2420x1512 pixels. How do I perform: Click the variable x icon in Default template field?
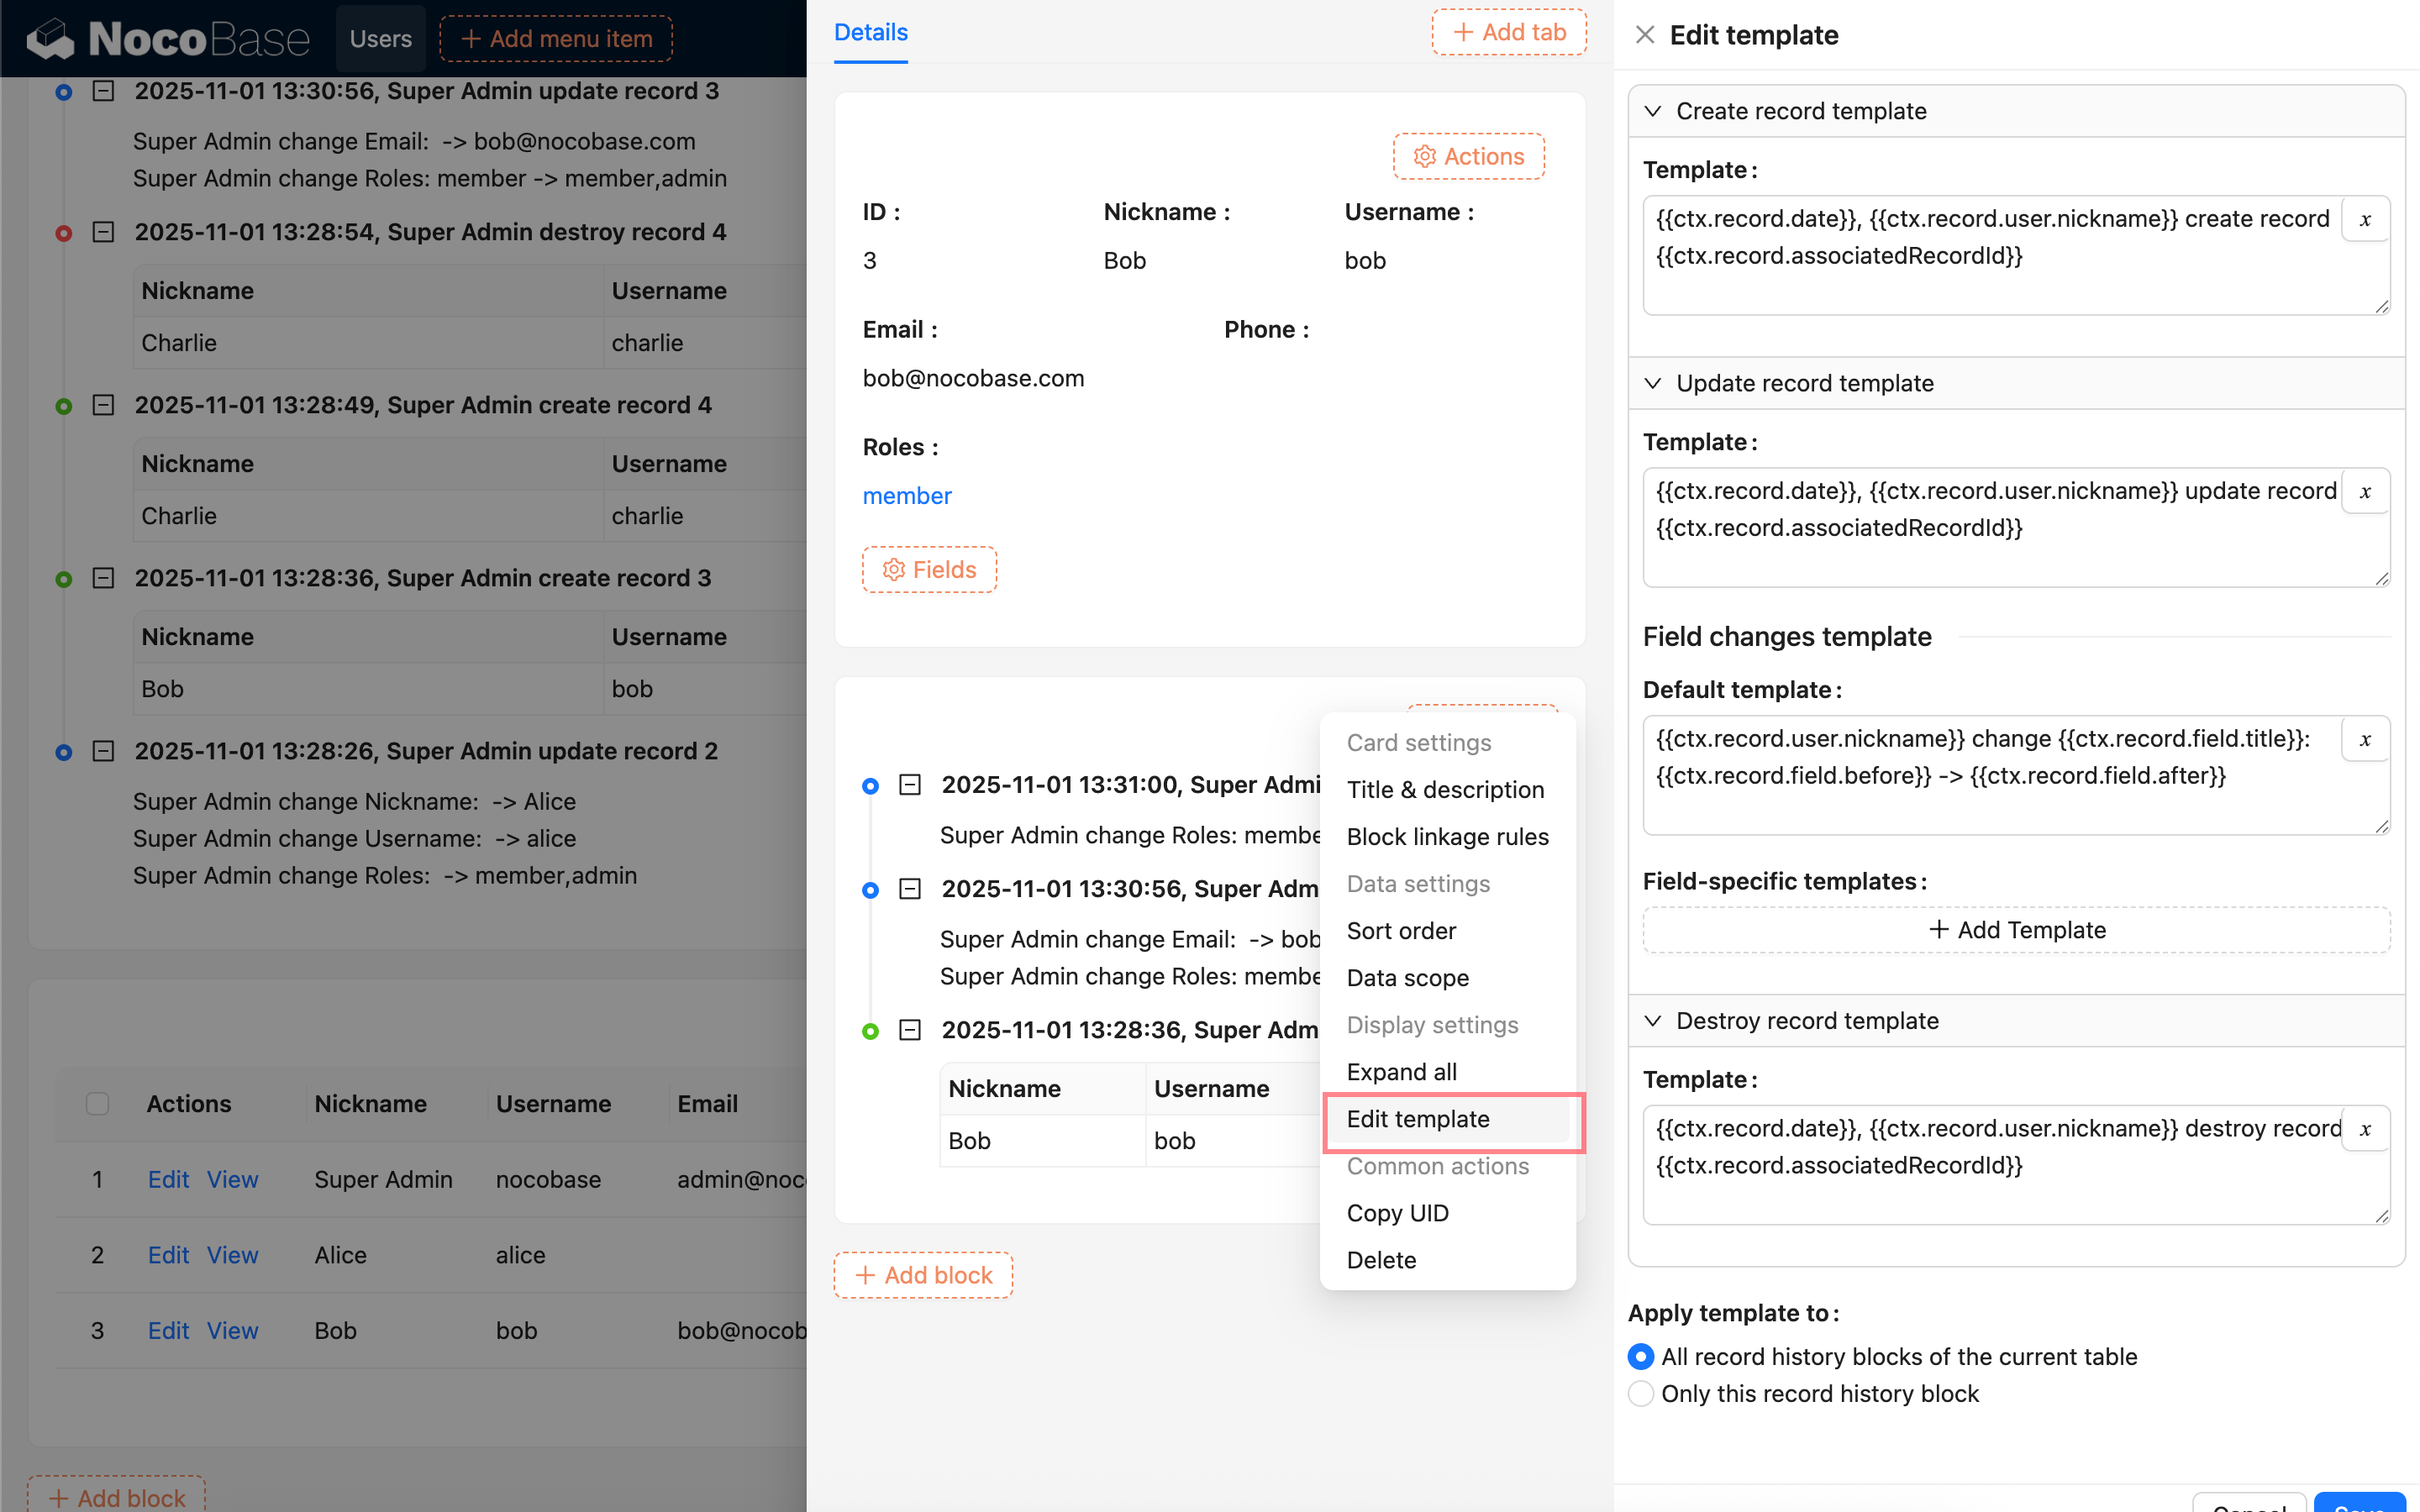[2364, 740]
